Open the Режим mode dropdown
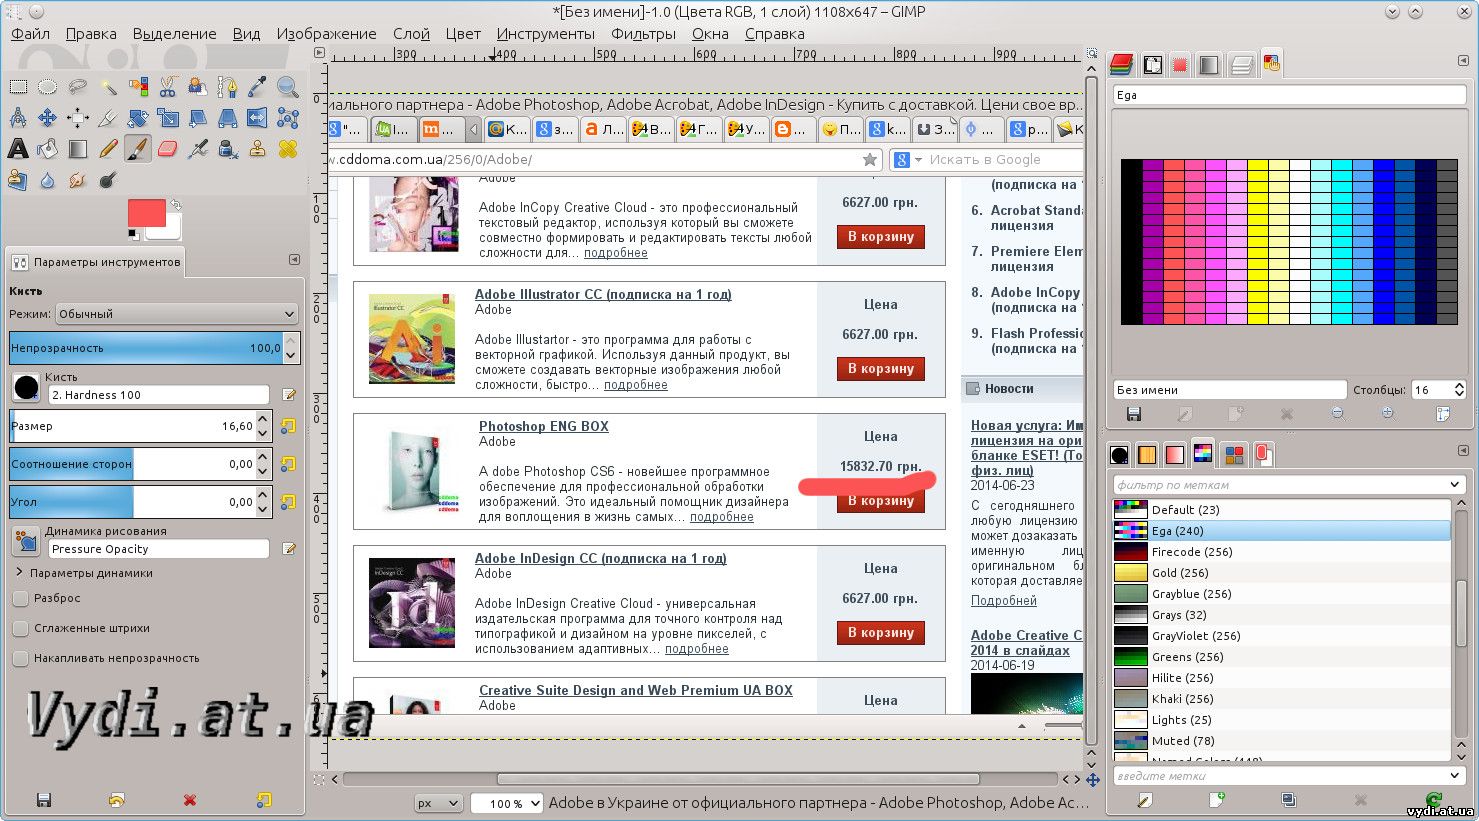 coord(177,314)
